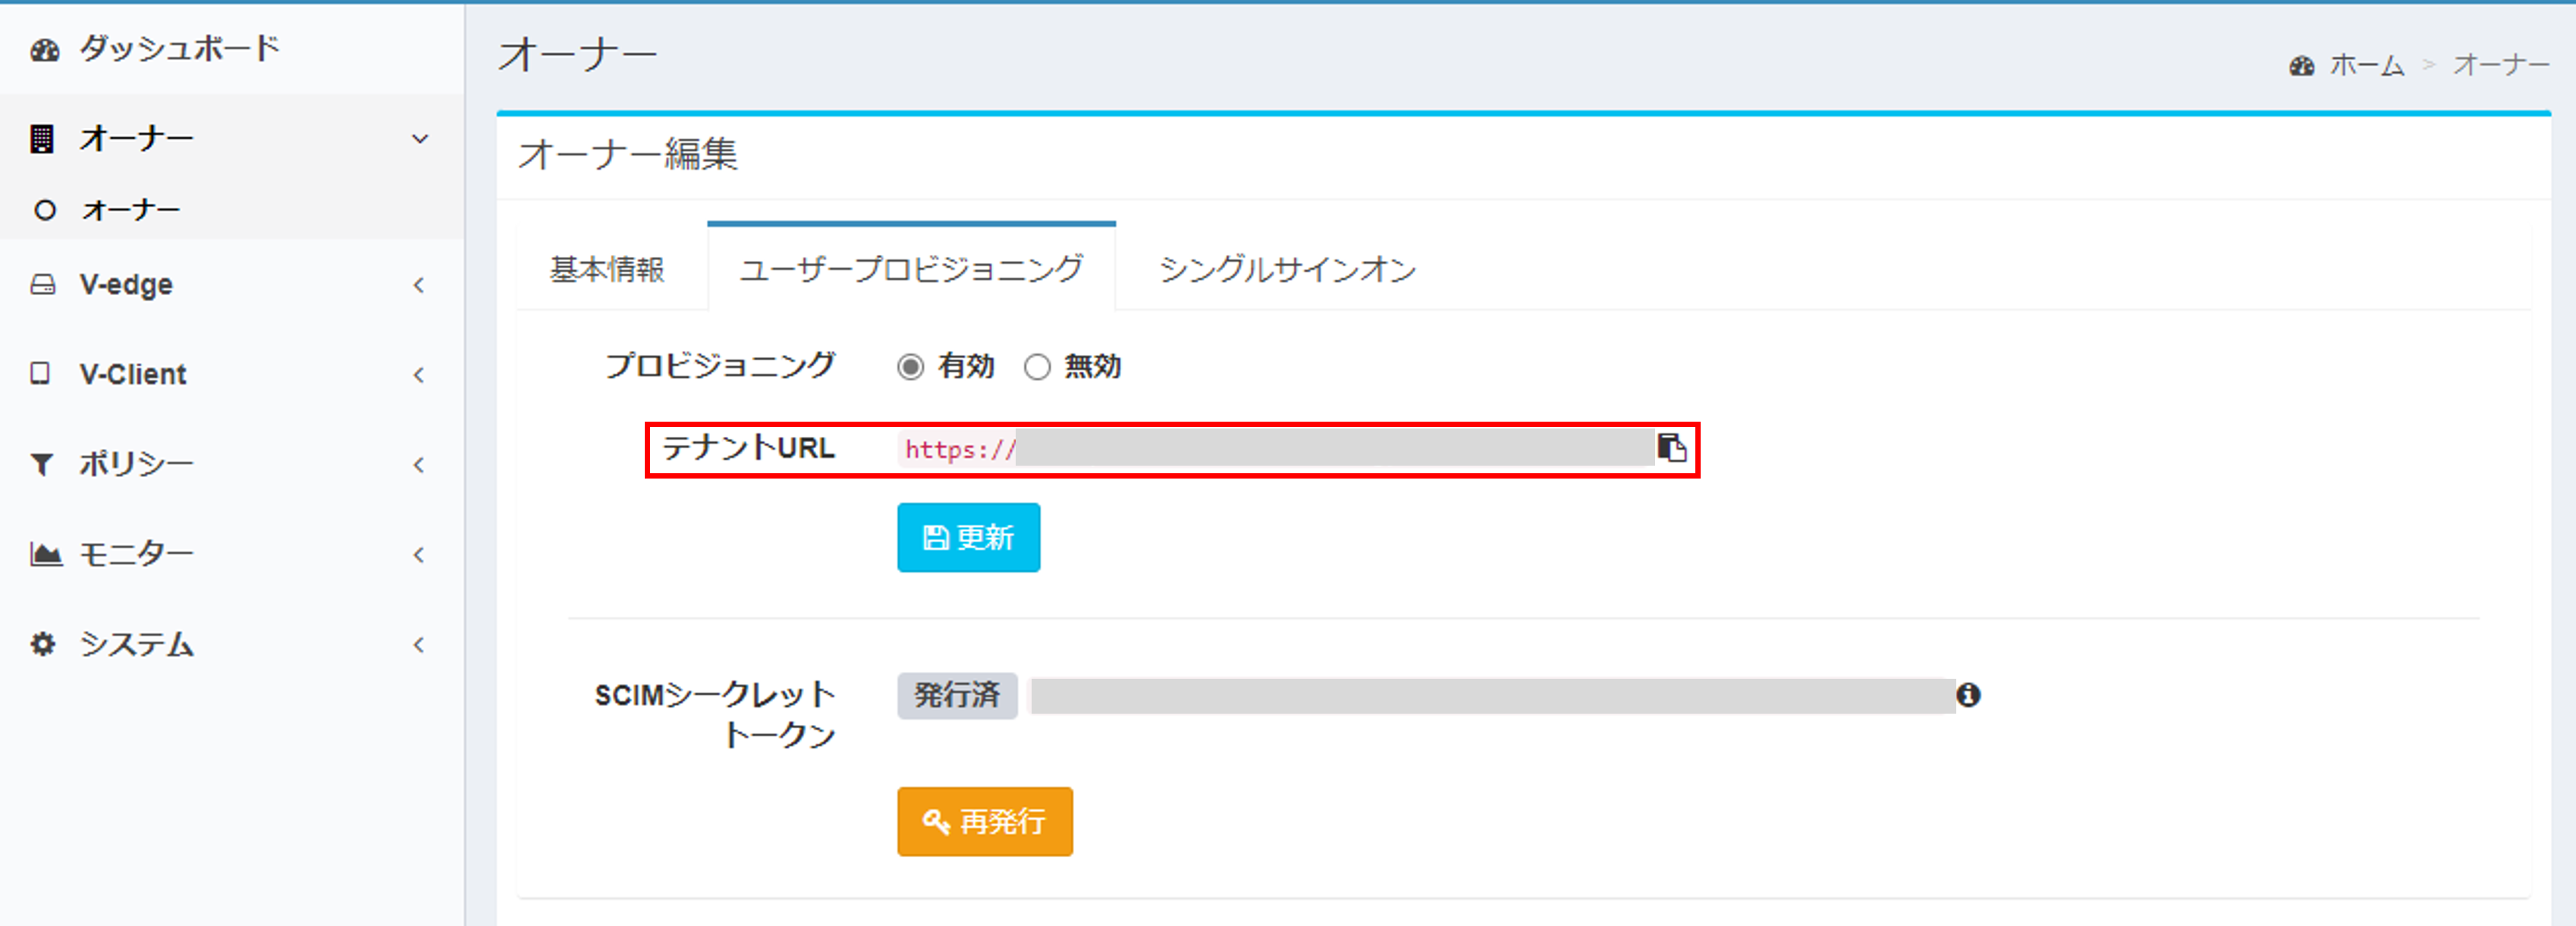Switch to the 基本情報 tab
The image size is (2576, 926).
(607, 269)
